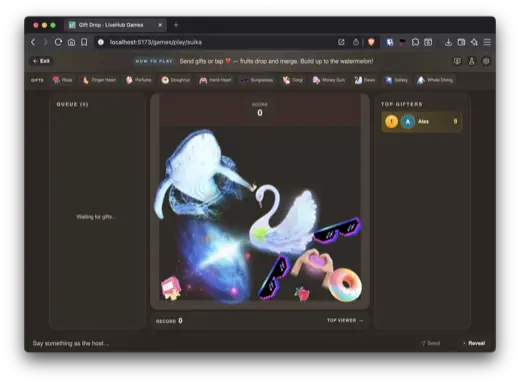520x384 pixels.
Task: Go back with the browser back arrow
Action: pyautogui.click(x=33, y=42)
